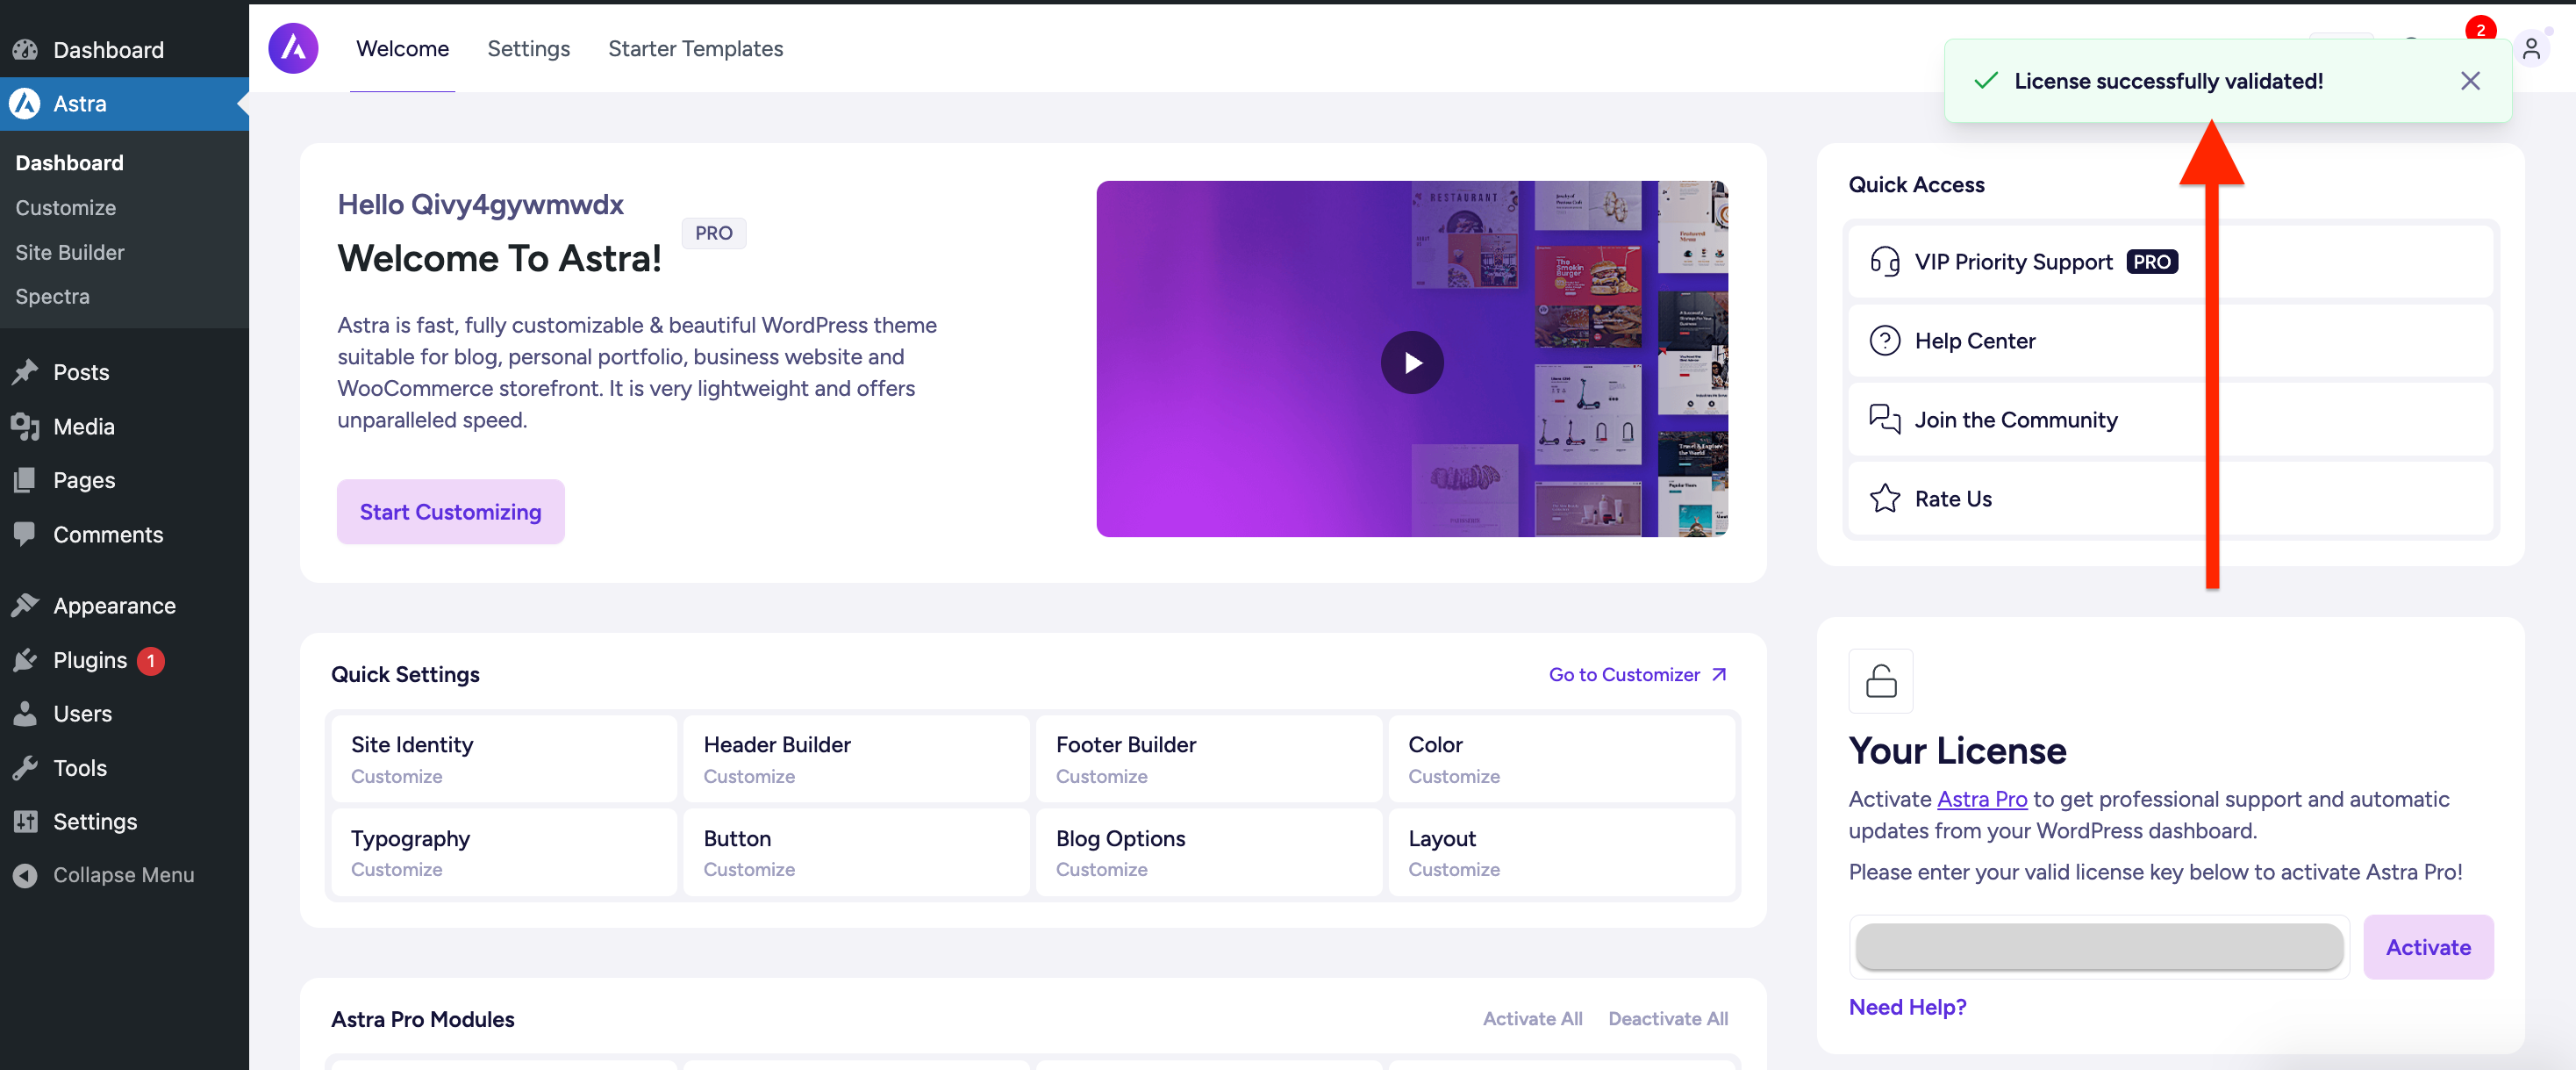Open Site Builder in the Astra submenu
The width and height of the screenshot is (2576, 1070).
[x=70, y=252]
